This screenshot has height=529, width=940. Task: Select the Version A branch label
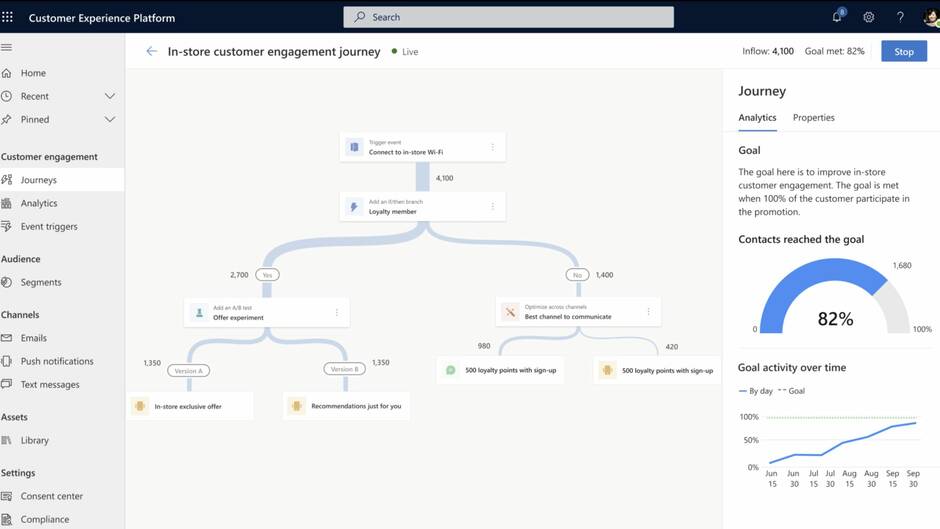[x=188, y=370]
